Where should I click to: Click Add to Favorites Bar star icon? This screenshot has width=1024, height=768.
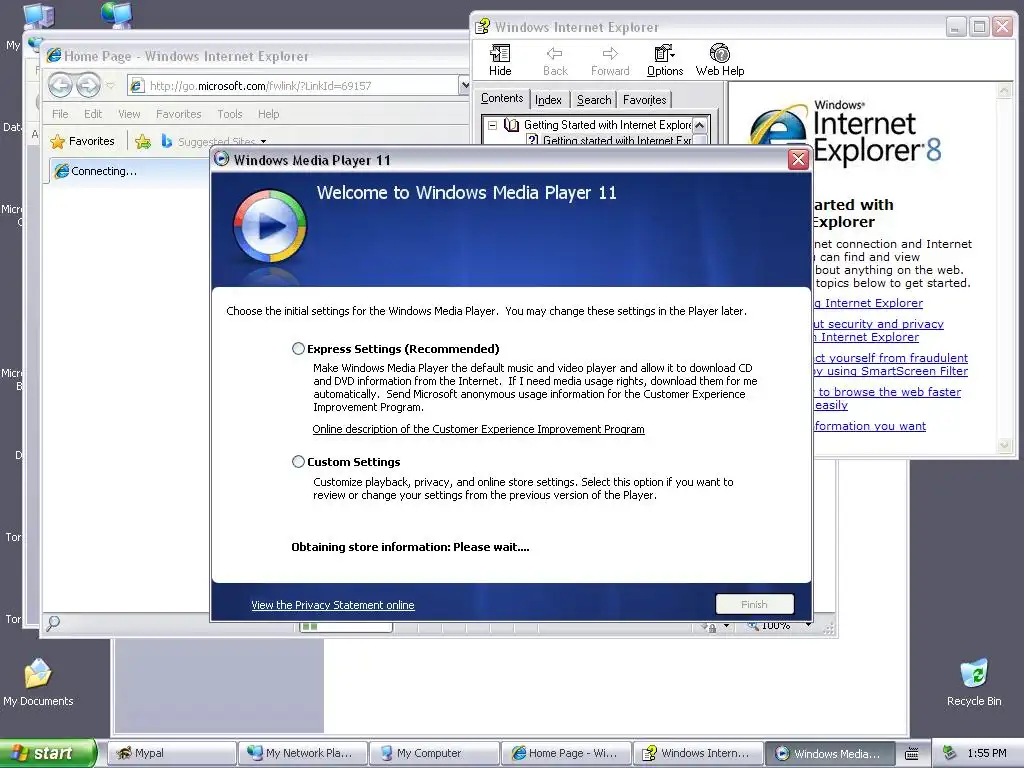coord(143,141)
